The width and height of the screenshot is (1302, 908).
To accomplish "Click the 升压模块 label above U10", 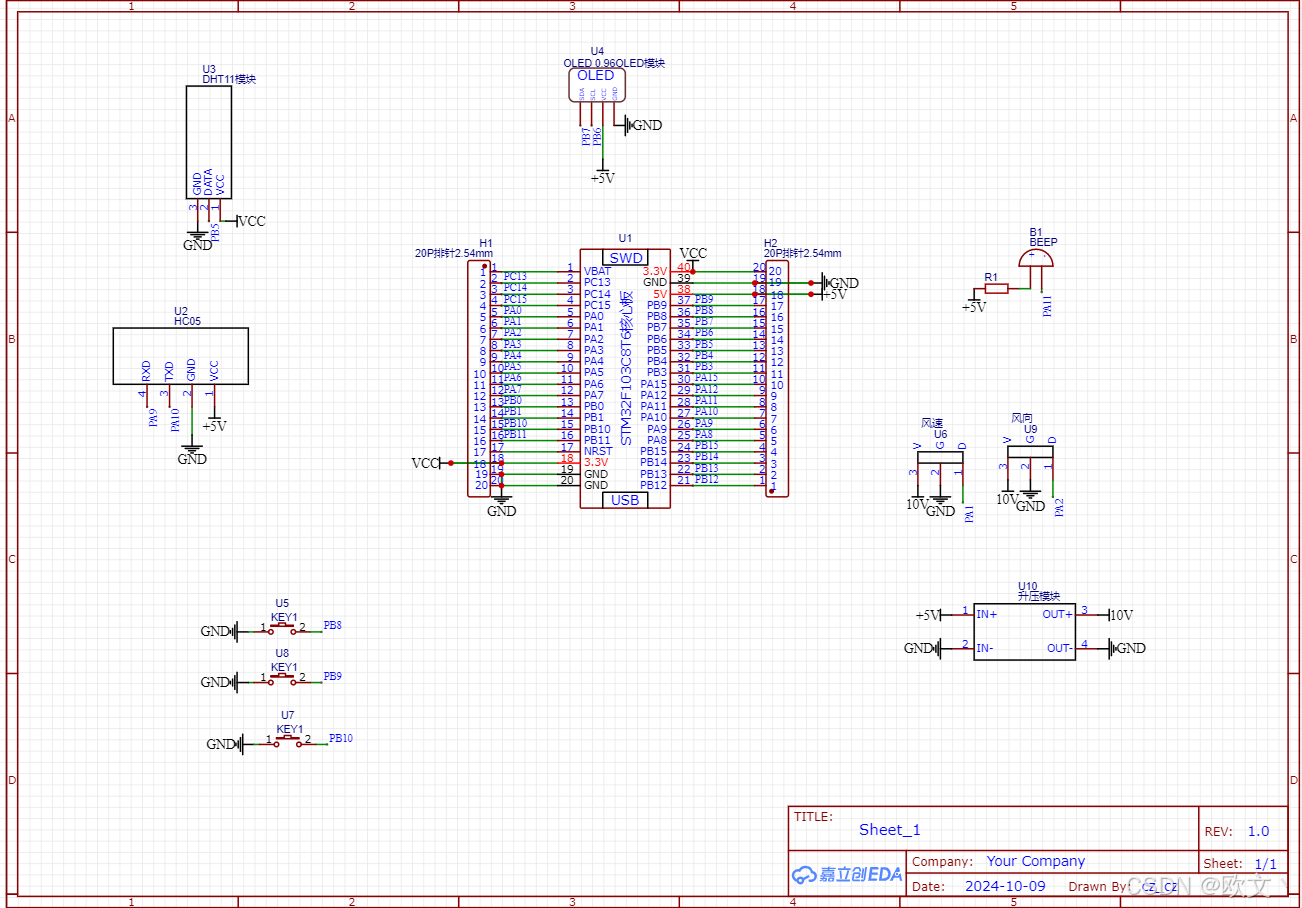I will click(x=1038, y=595).
